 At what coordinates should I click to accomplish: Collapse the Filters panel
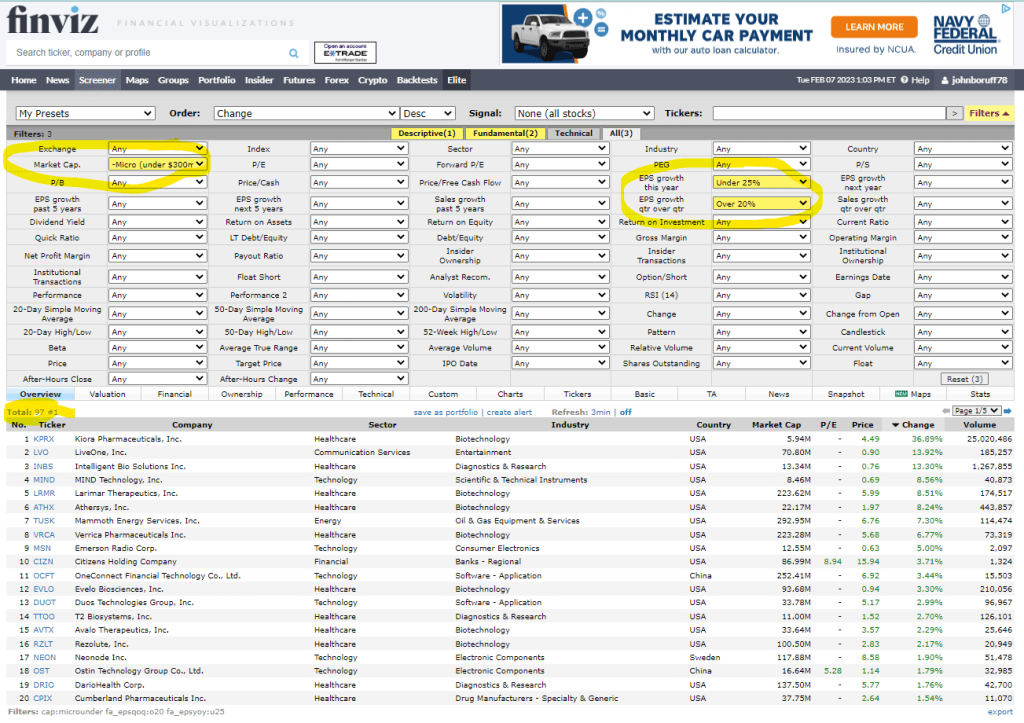(990, 113)
